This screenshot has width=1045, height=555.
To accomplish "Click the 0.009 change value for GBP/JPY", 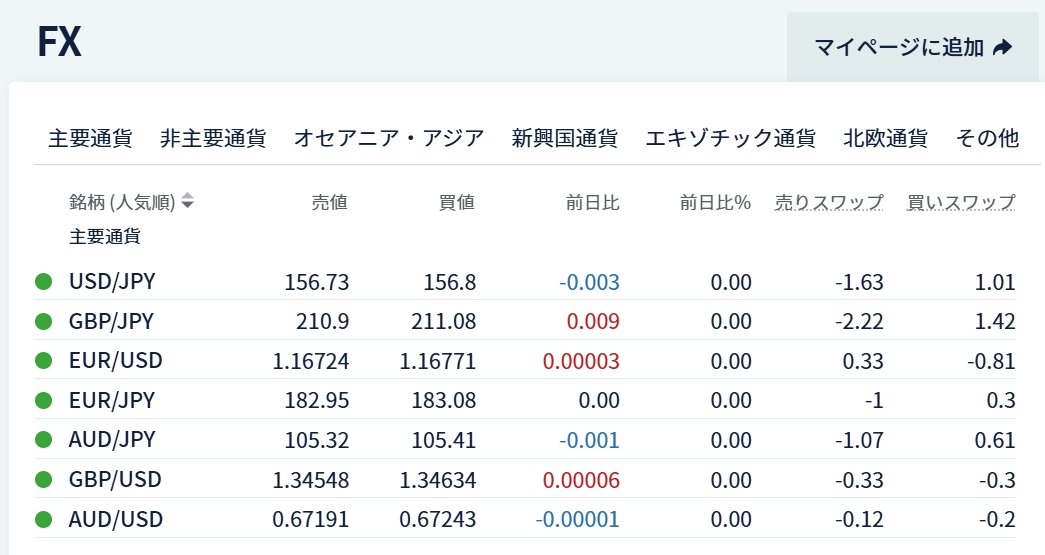I will [593, 322].
